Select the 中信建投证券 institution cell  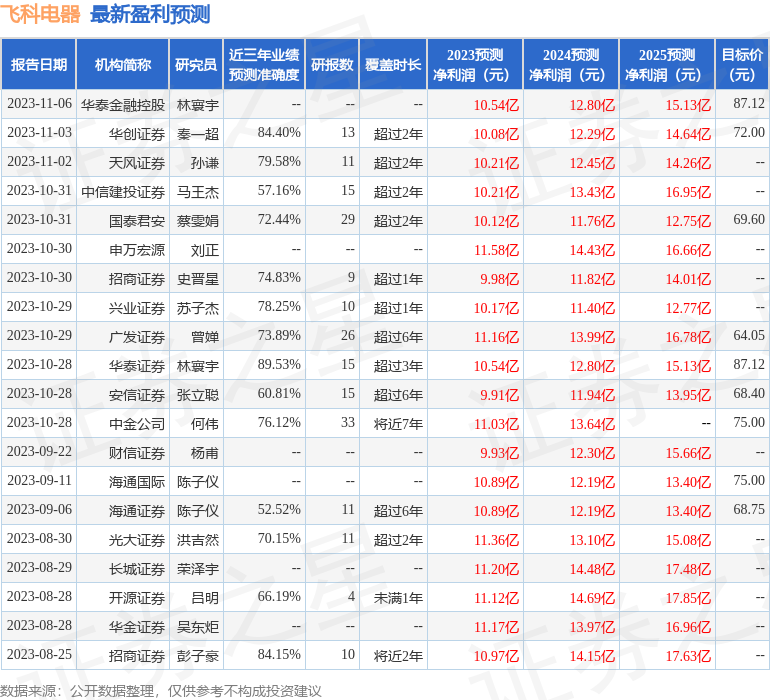tap(123, 192)
